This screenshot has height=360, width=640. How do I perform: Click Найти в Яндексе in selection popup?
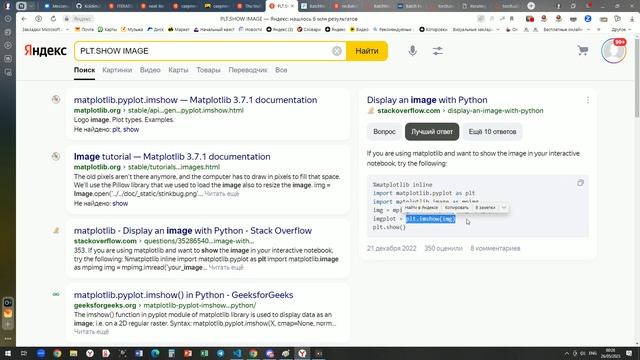tap(421, 208)
